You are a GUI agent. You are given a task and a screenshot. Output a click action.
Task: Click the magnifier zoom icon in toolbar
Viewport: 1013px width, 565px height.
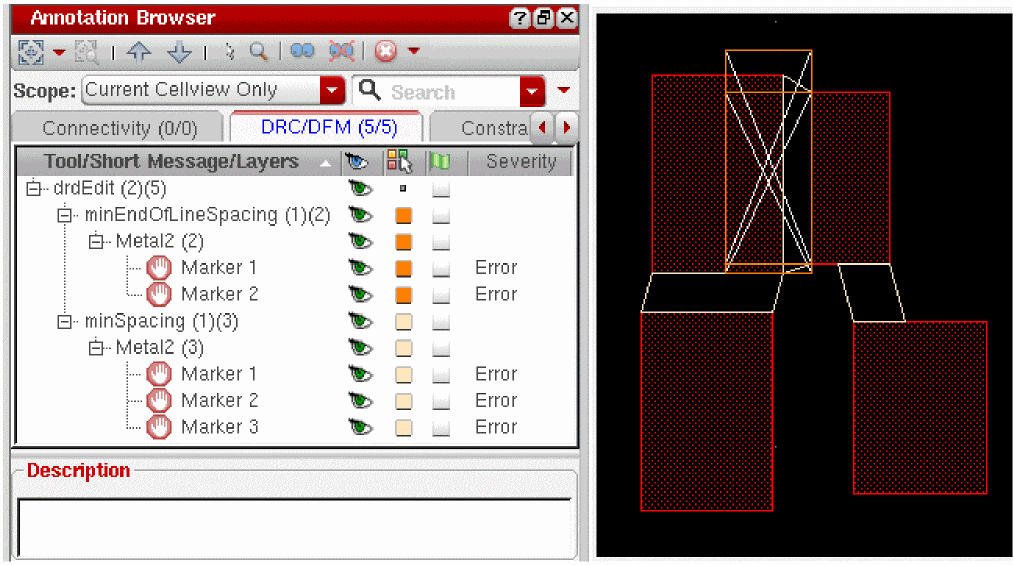coord(258,51)
